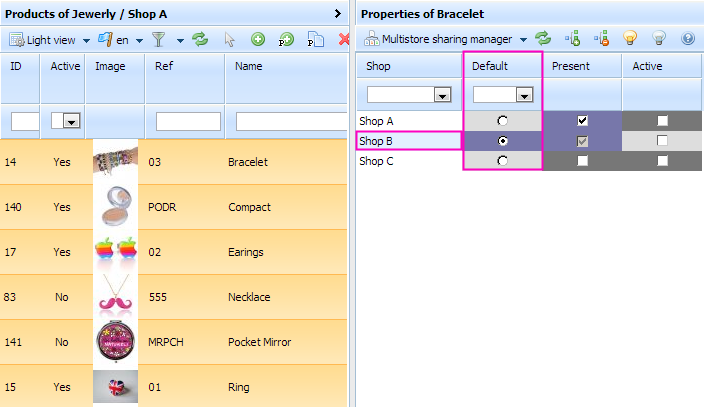Select Shop B default radio button
This screenshot has width=704, height=407.
(x=502, y=141)
